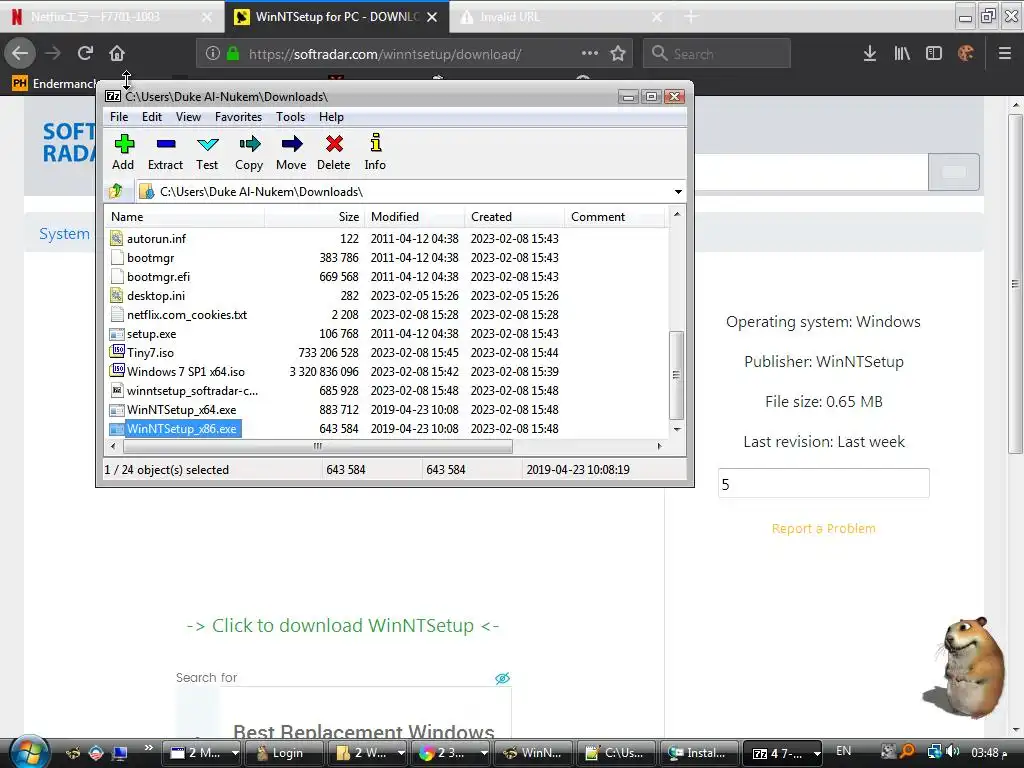Click the site information icon in the address bar
Image resolution: width=1024 pixels, height=768 pixels.
[212, 54]
